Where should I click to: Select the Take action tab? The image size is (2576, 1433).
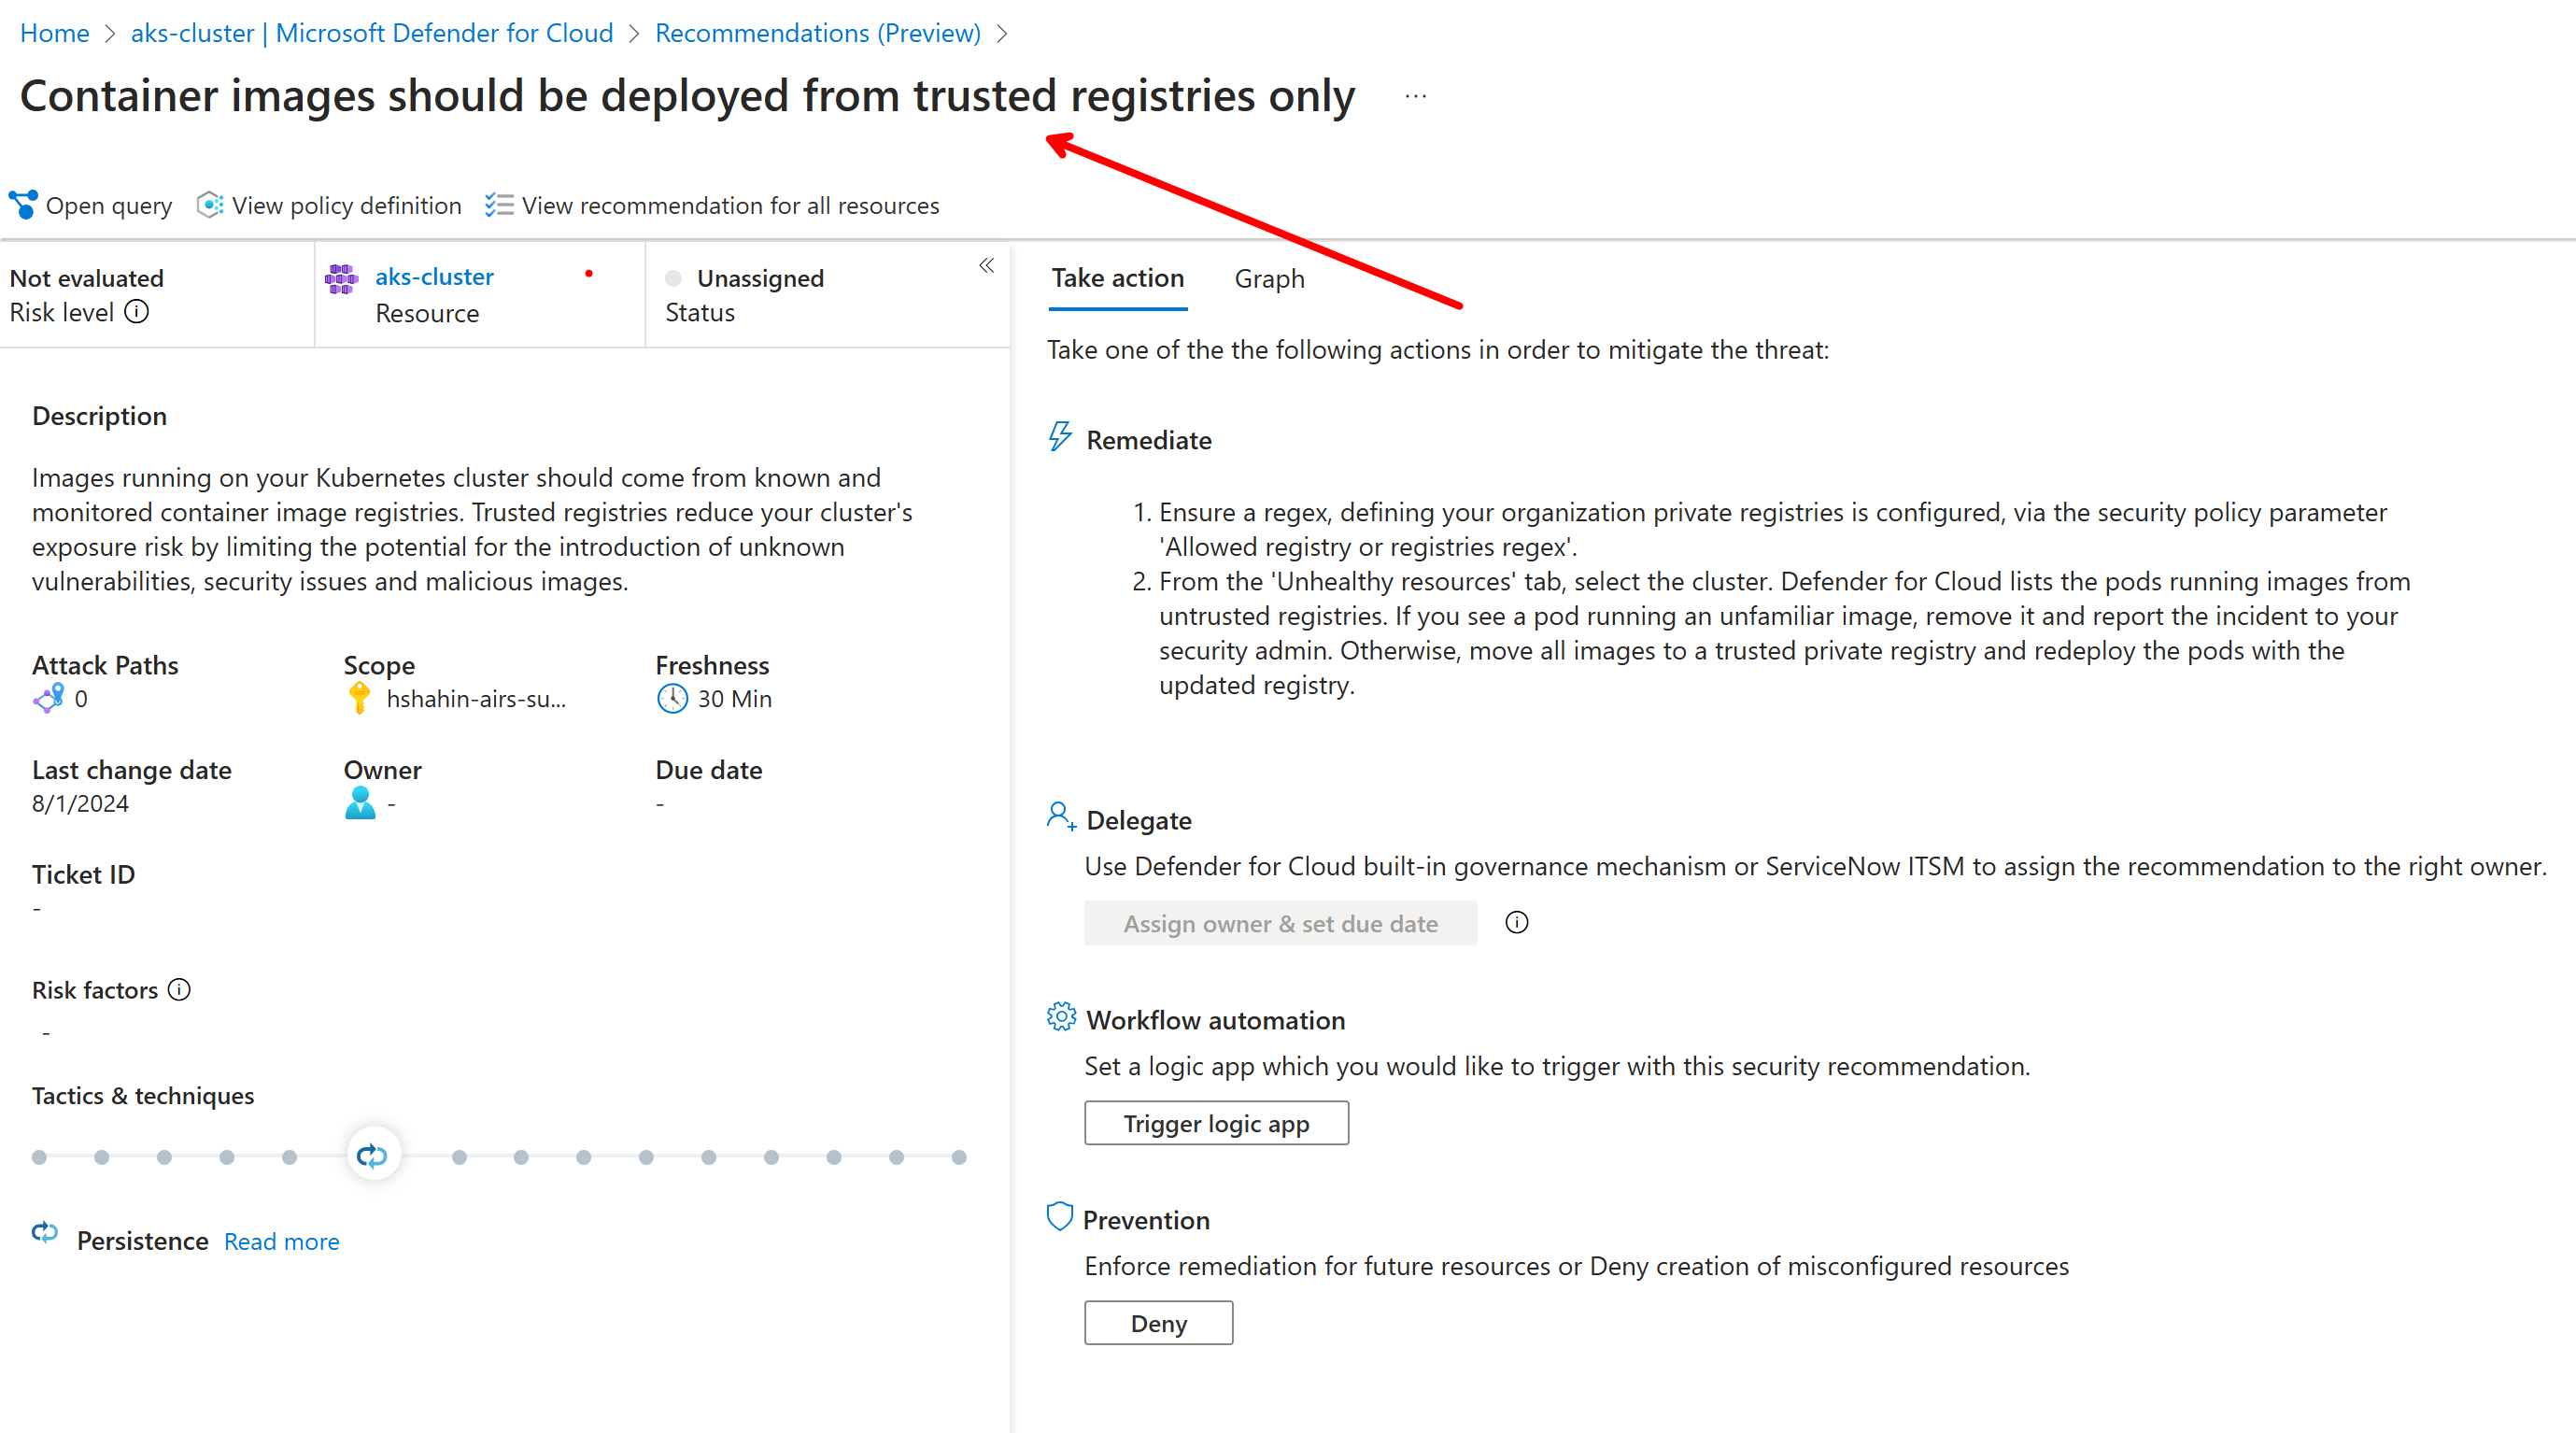click(x=1117, y=278)
